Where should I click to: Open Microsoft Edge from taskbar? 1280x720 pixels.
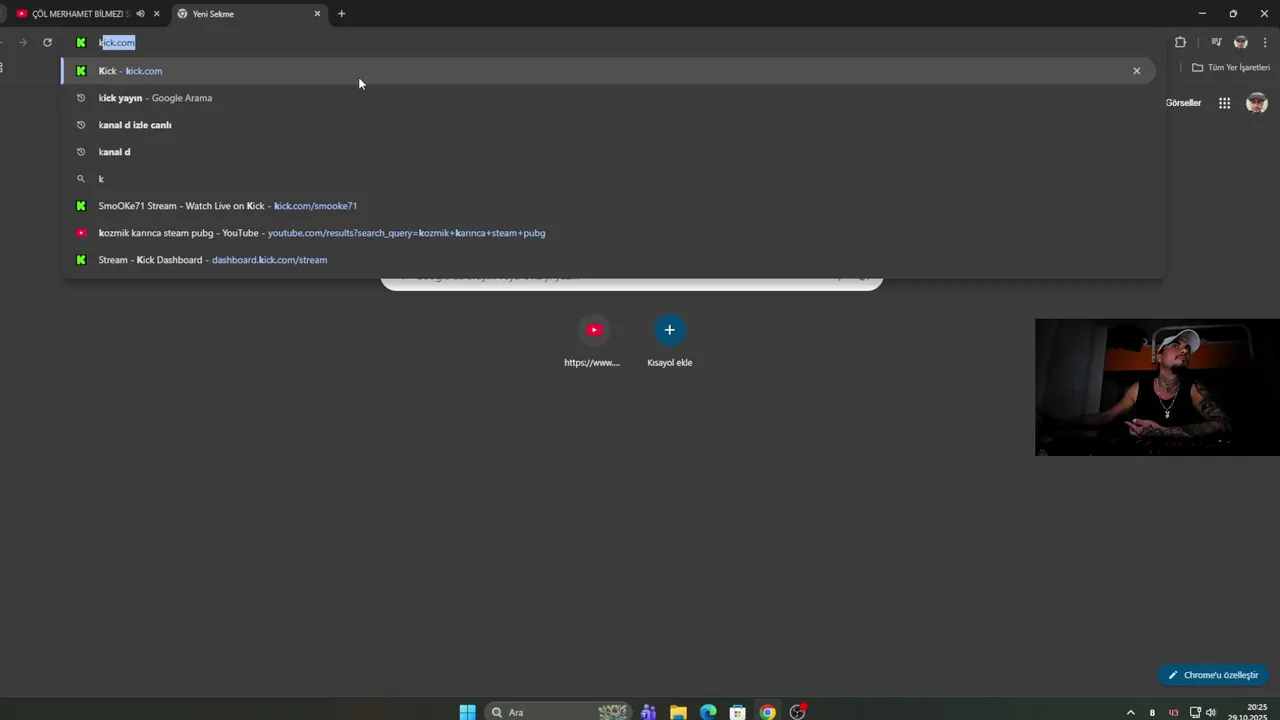pos(708,712)
